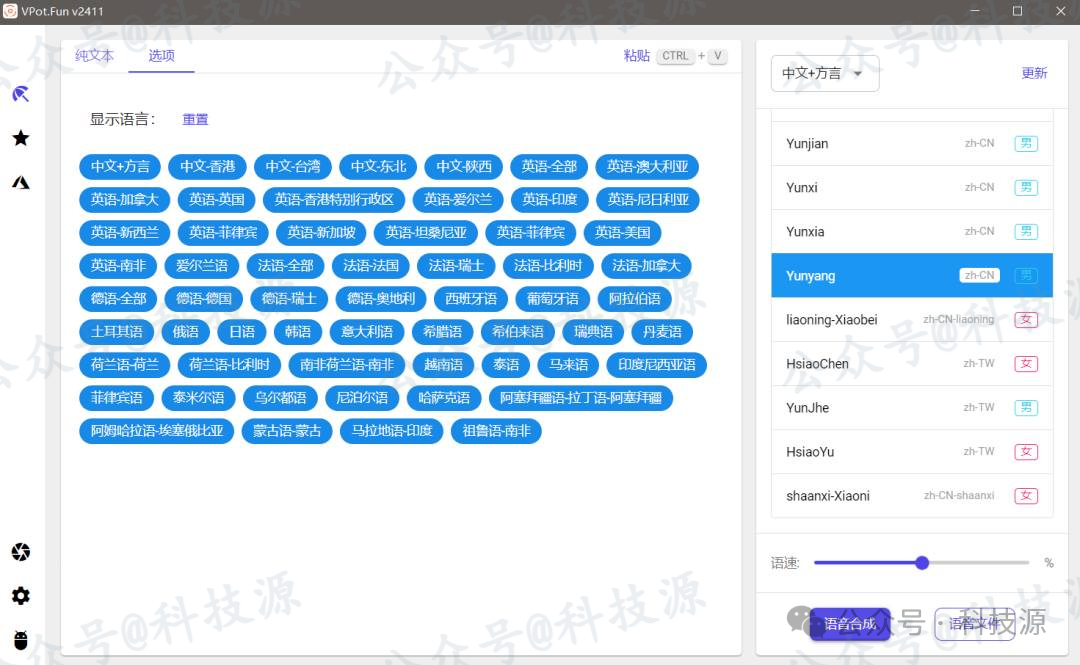Click the VPot.Fun app icon in the title bar
This screenshot has height=665, width=1080.
point(10,11)
